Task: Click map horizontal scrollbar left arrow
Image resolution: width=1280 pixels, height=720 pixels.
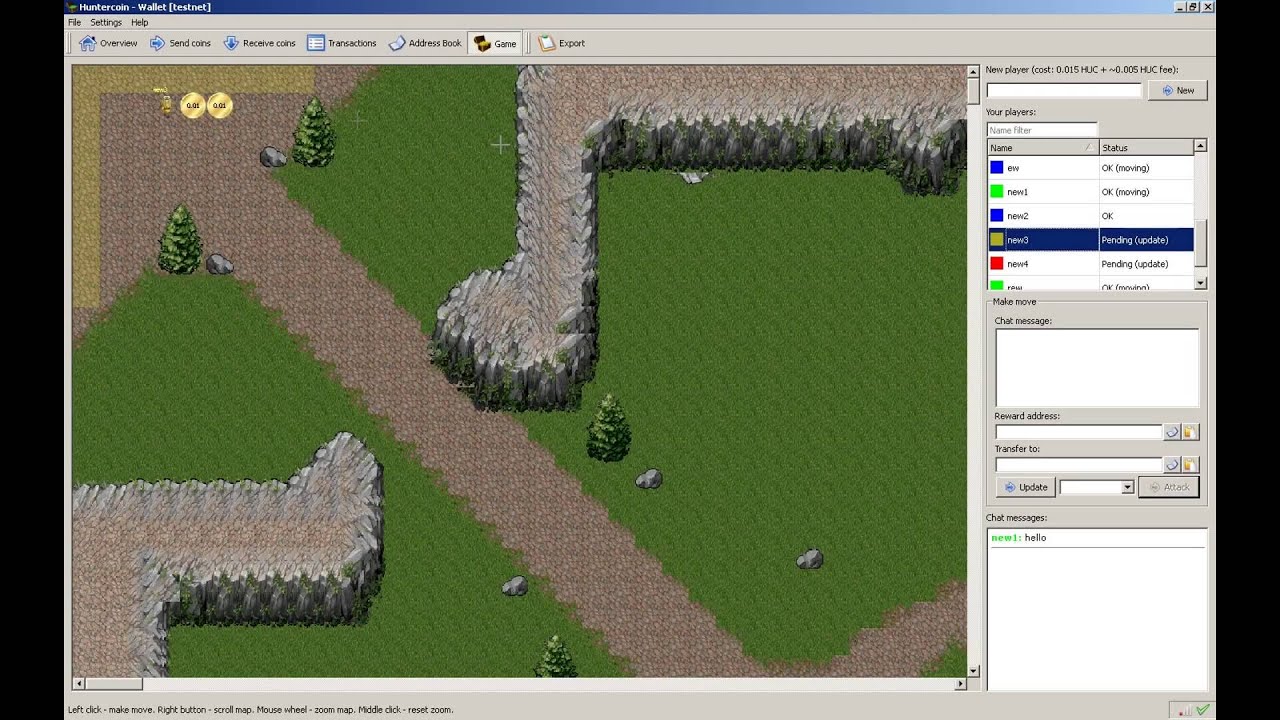Action: 78,684
